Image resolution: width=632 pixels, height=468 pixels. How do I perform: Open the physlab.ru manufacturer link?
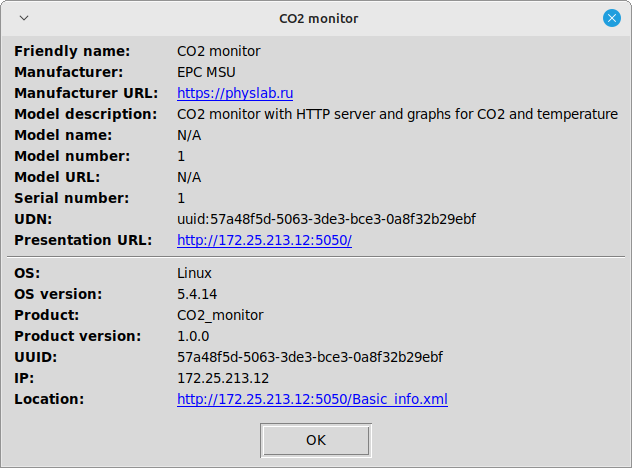[235, 93]
